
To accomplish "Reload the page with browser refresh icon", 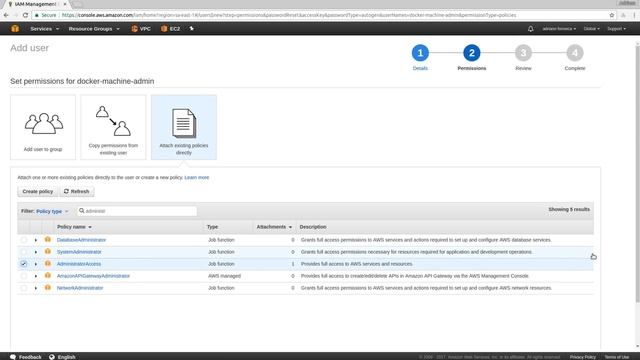I will pyautogui.click(x=25, y=15).
